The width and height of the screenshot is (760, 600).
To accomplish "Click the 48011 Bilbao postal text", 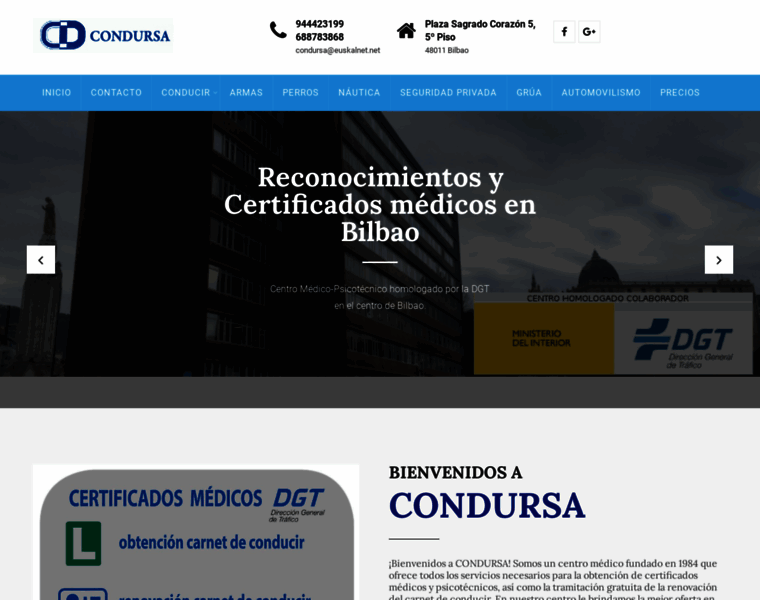I will (x=447, y=50).
